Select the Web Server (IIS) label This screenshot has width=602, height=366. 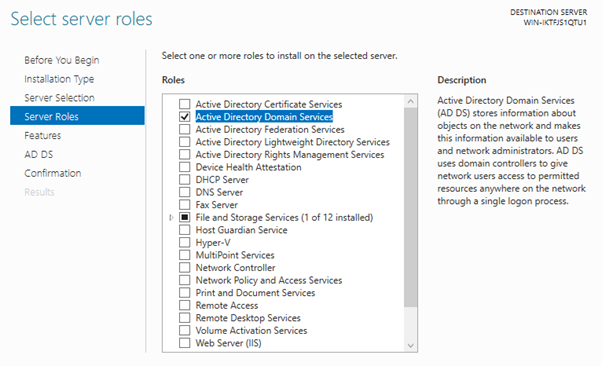point(228,343)
